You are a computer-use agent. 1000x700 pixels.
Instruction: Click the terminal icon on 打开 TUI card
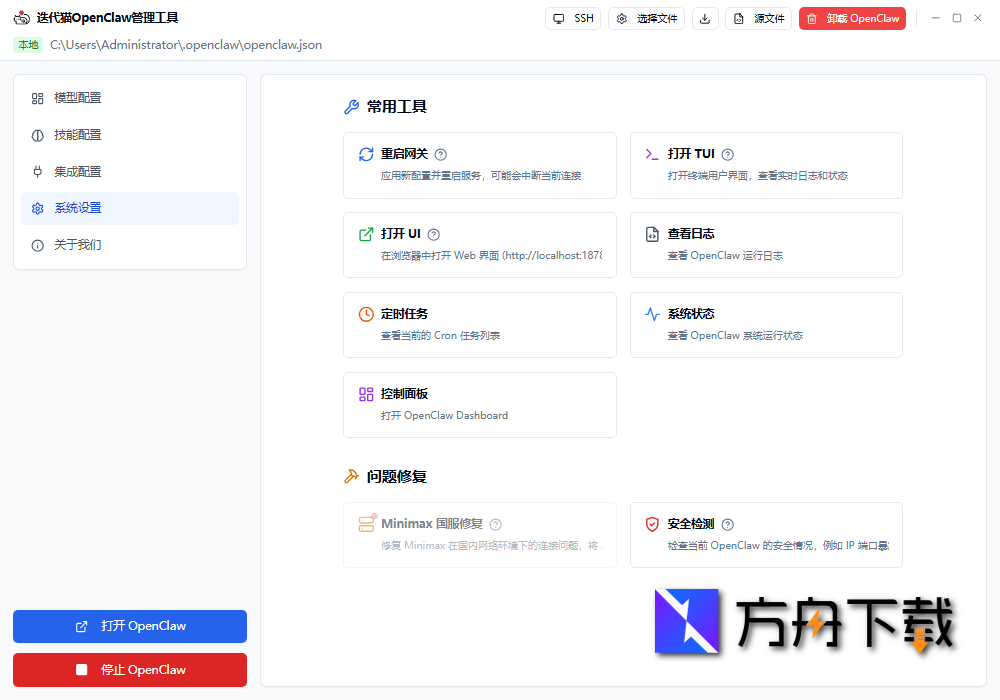[651, 154]
